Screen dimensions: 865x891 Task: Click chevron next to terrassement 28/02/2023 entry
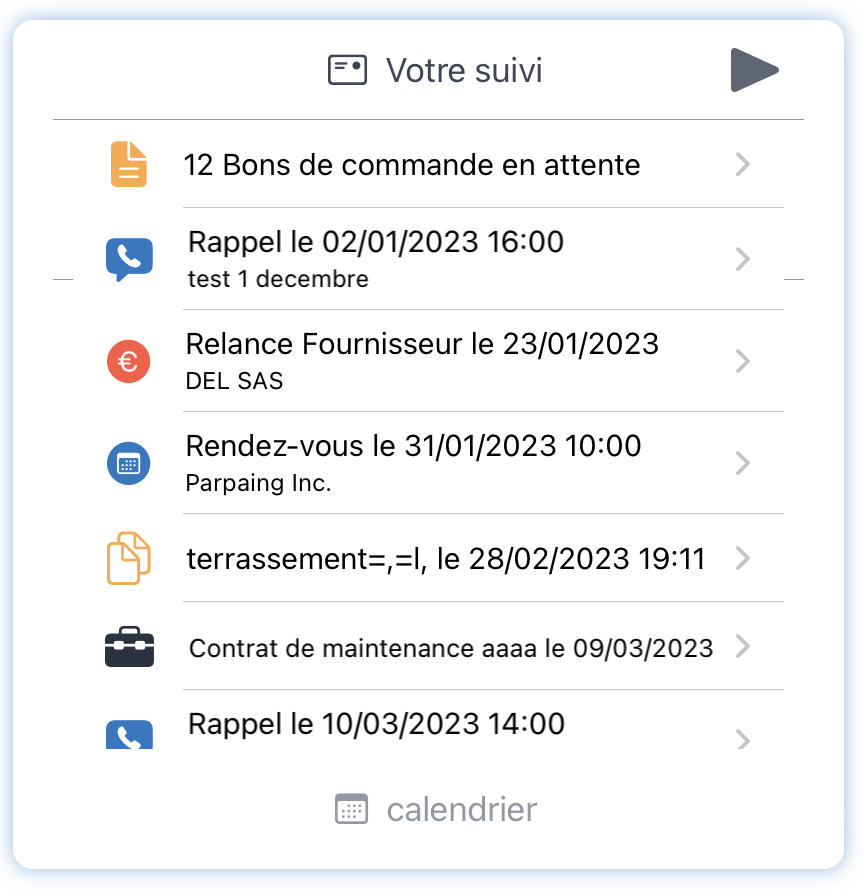click(x=742, y=558)
